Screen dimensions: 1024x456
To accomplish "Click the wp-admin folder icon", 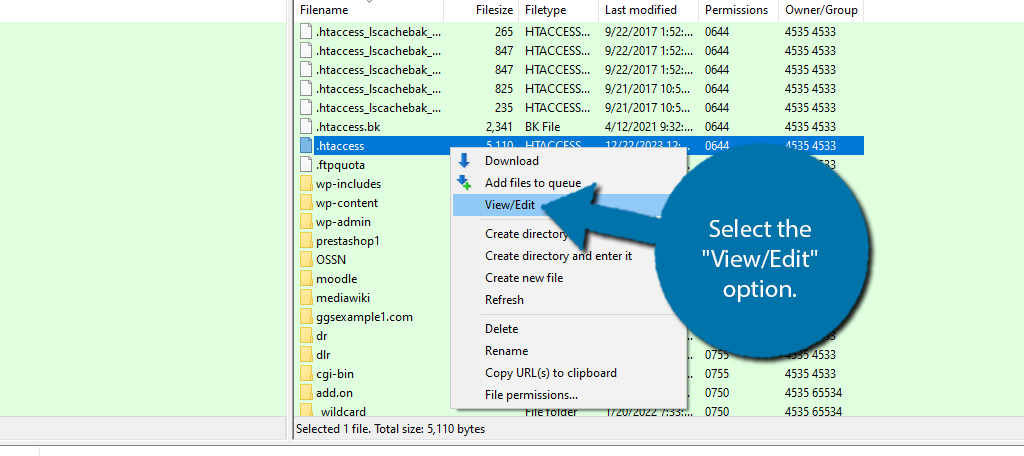I will point(306,222).
